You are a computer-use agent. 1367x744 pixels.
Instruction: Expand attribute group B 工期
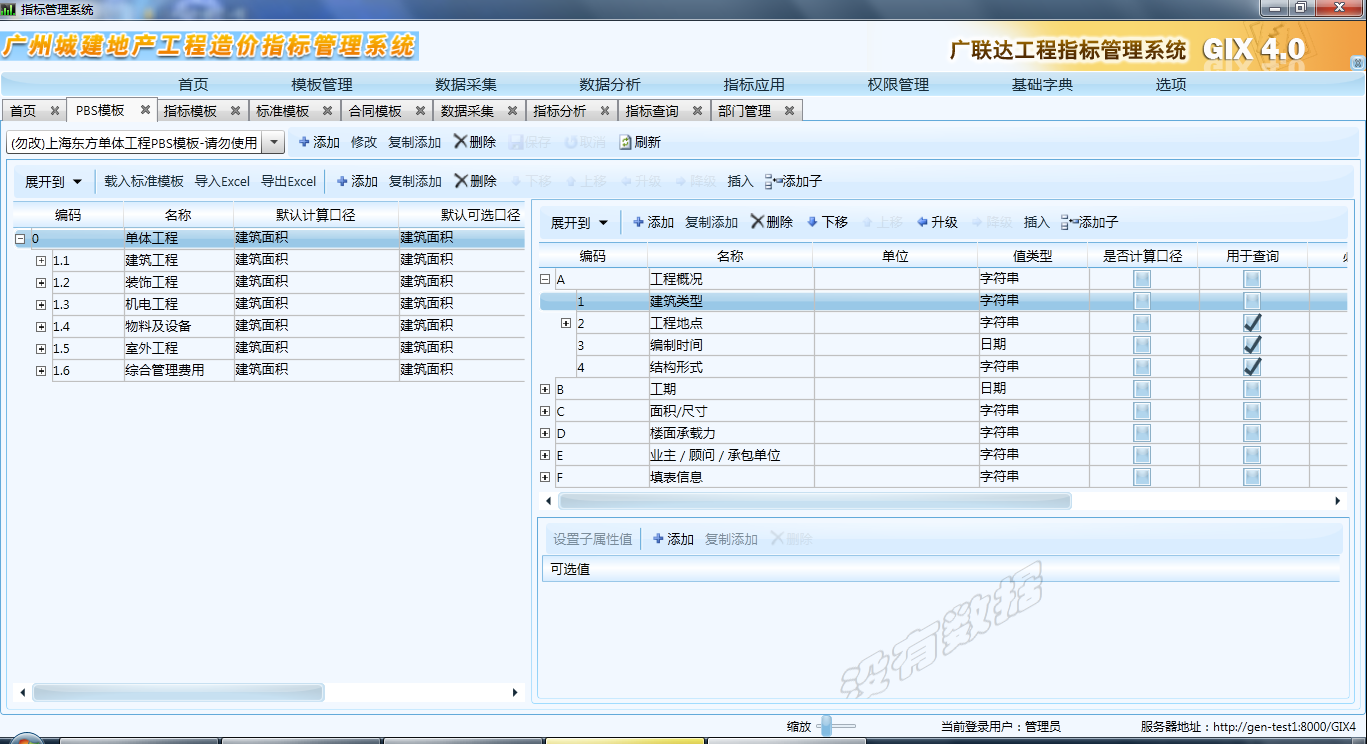[x=545, y=389]
